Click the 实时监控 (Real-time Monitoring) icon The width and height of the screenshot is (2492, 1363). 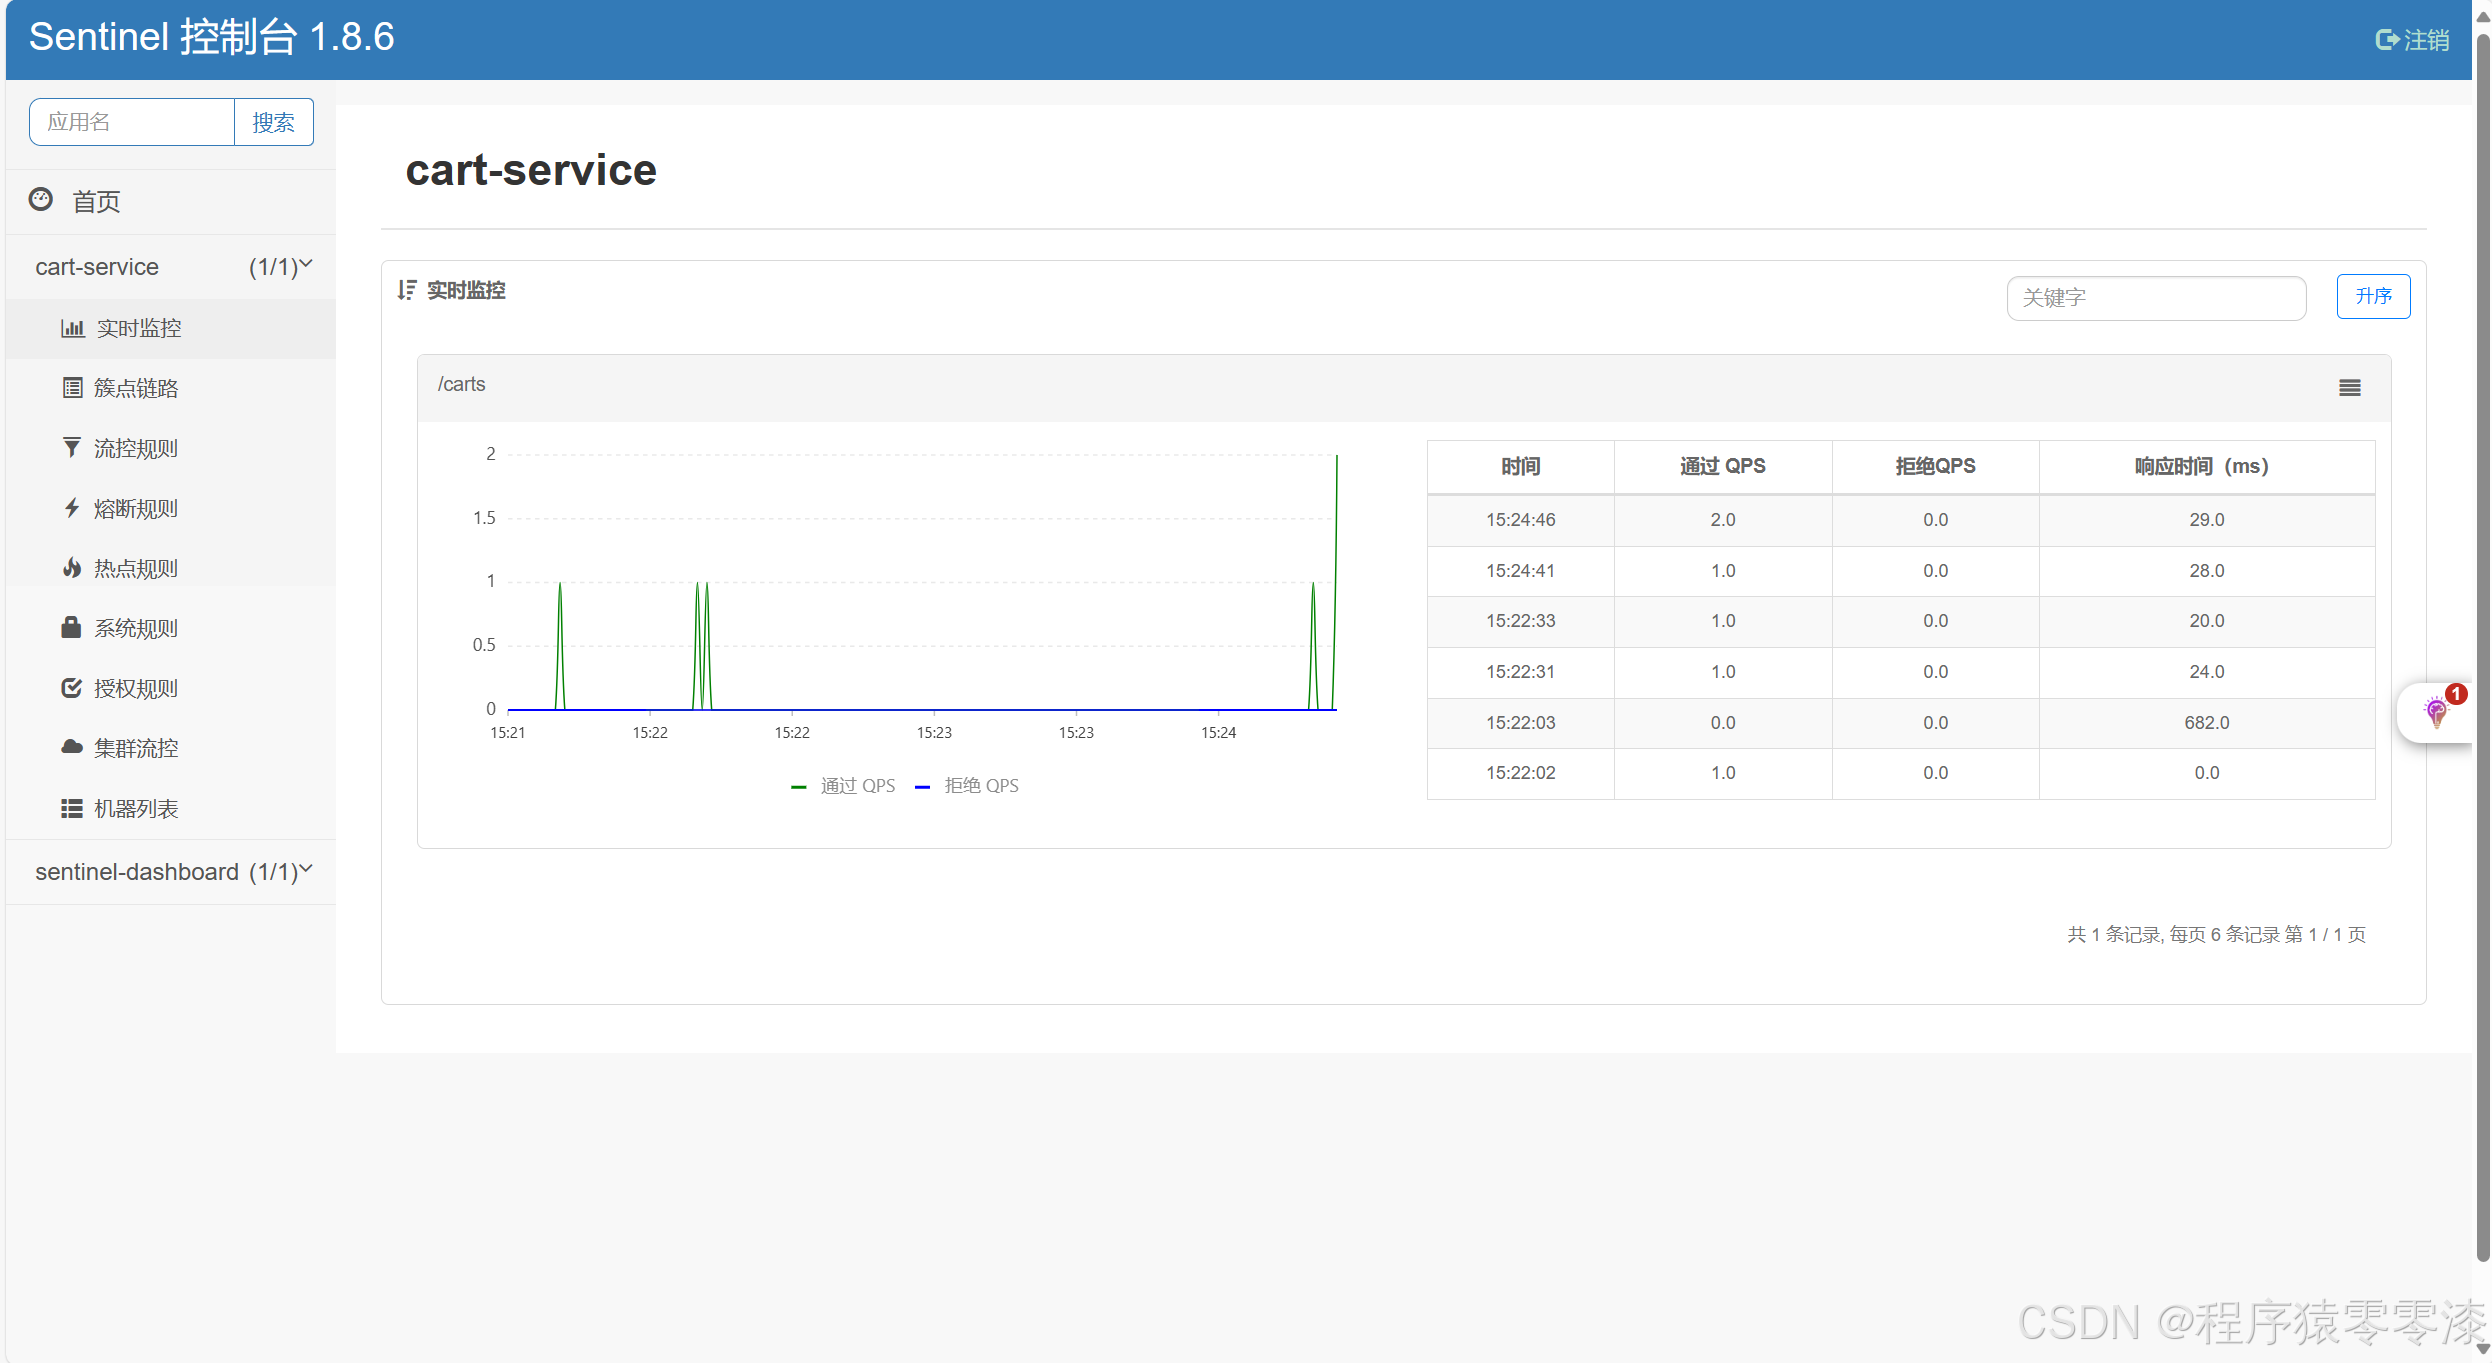point(69,329)
